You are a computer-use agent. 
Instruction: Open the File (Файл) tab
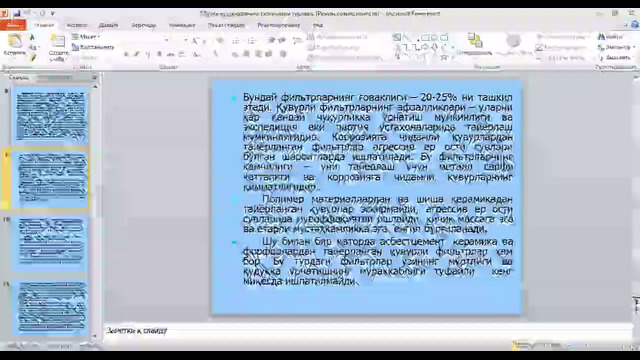coord(13,25)
